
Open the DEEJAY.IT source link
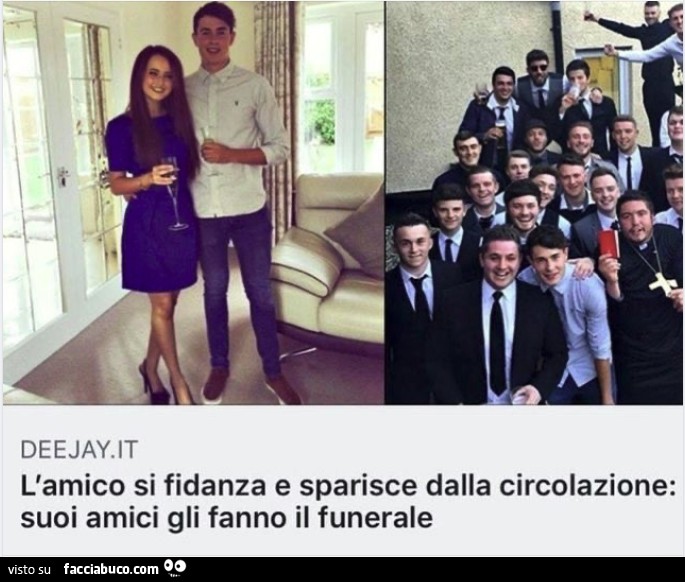pos(79,449)
